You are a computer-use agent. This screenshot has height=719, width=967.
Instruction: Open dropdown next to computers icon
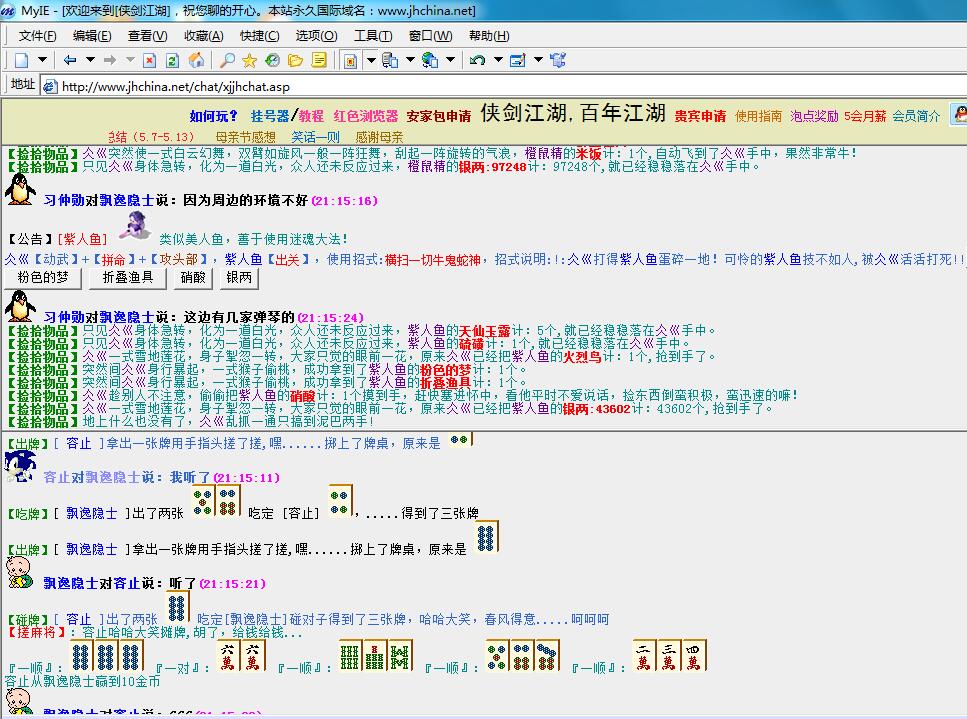click(x=411, y=60)
